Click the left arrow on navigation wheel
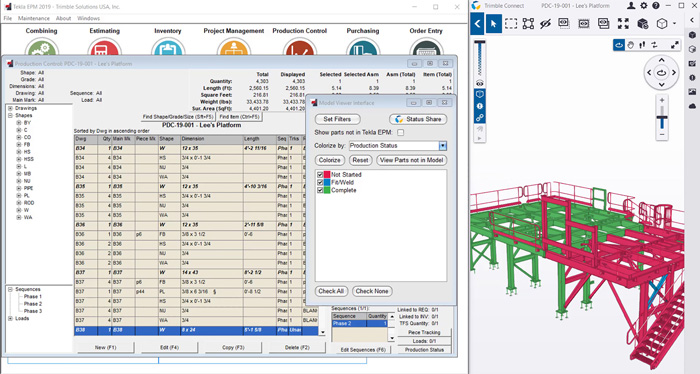This screenshot has height=374, width=700. click(x=650, y=72)
